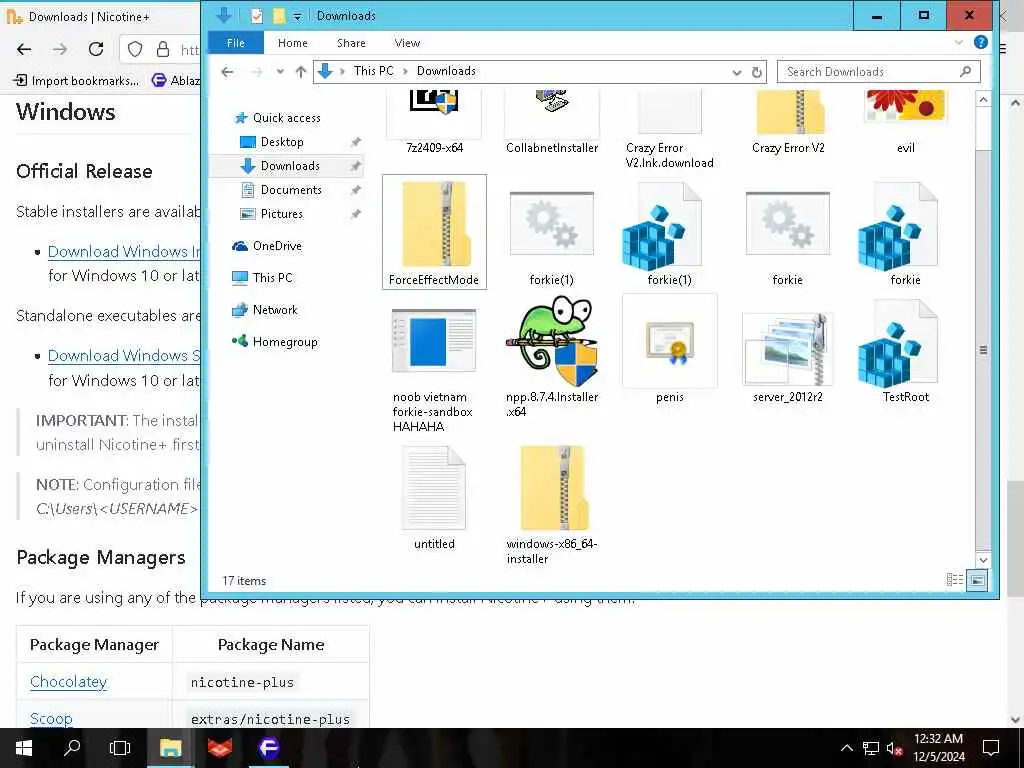Image resolution: width=1024 pixels, height=768 pixels.
Task: Click Download Windows Standalone link in browser
Action: (124, 356)
